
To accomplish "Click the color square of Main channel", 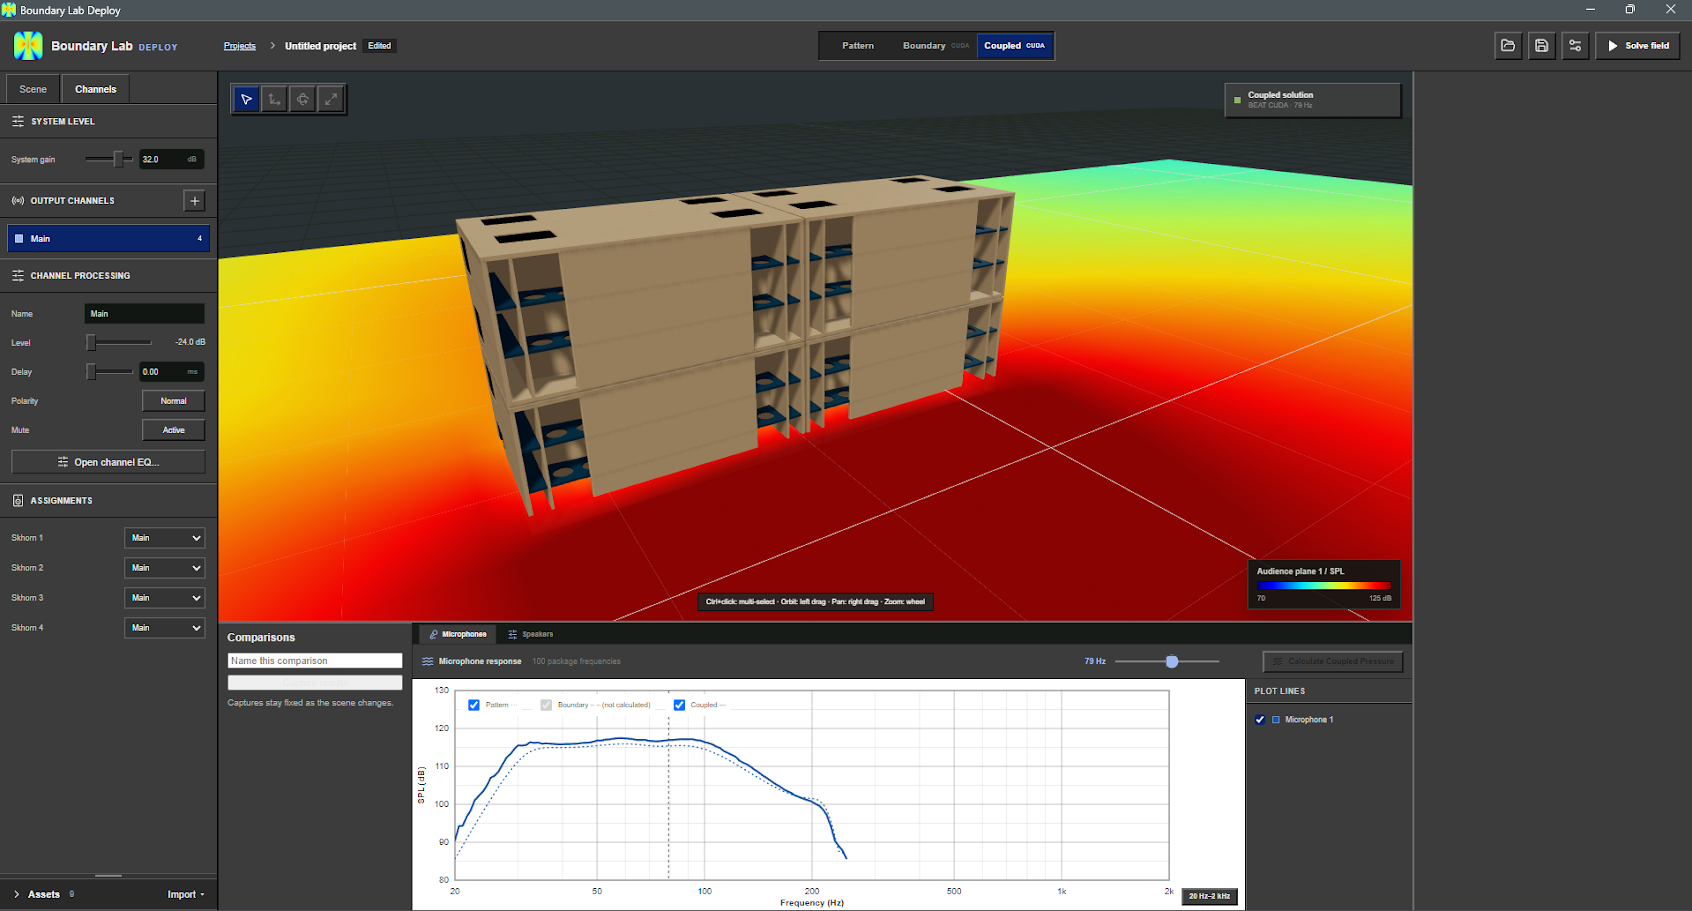I will pyautogui.click(x=19, y=239).
